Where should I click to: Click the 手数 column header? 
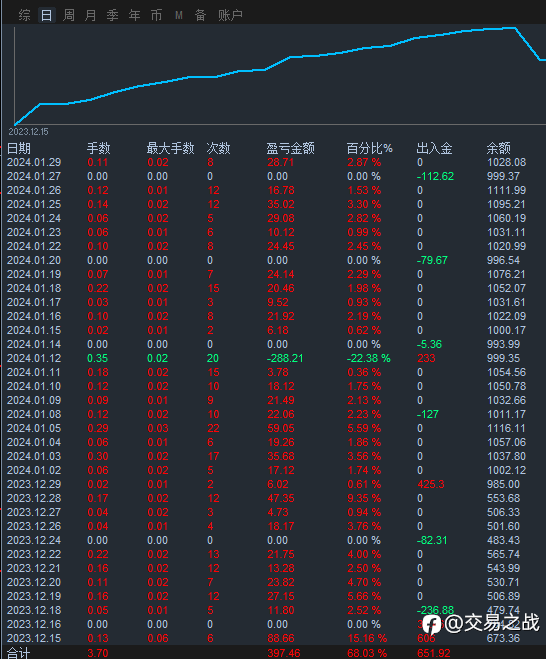(x=98, y=148)
